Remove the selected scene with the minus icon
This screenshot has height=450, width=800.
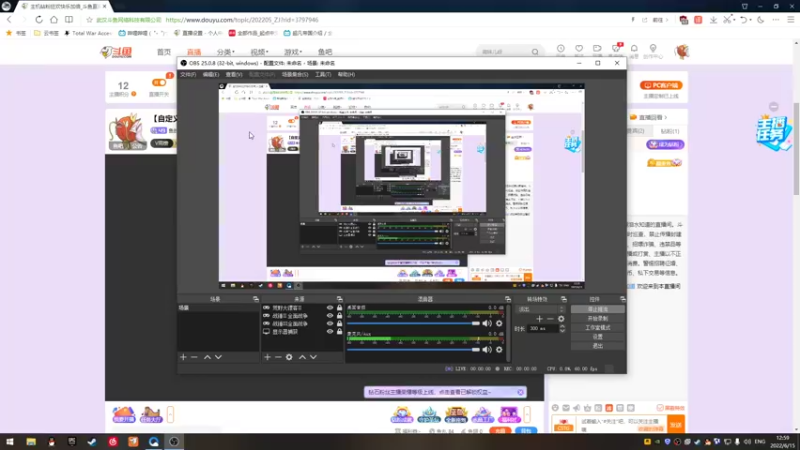(194, 357)
